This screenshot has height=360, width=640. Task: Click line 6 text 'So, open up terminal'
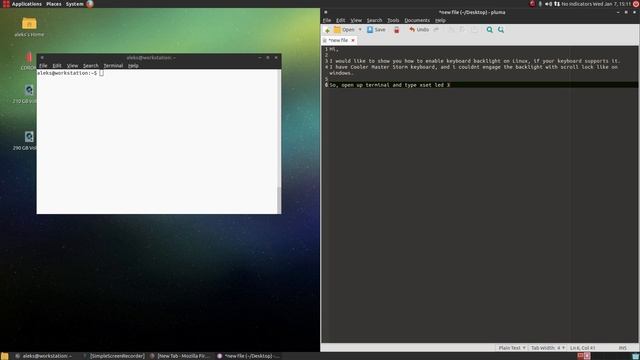[359, 85]
